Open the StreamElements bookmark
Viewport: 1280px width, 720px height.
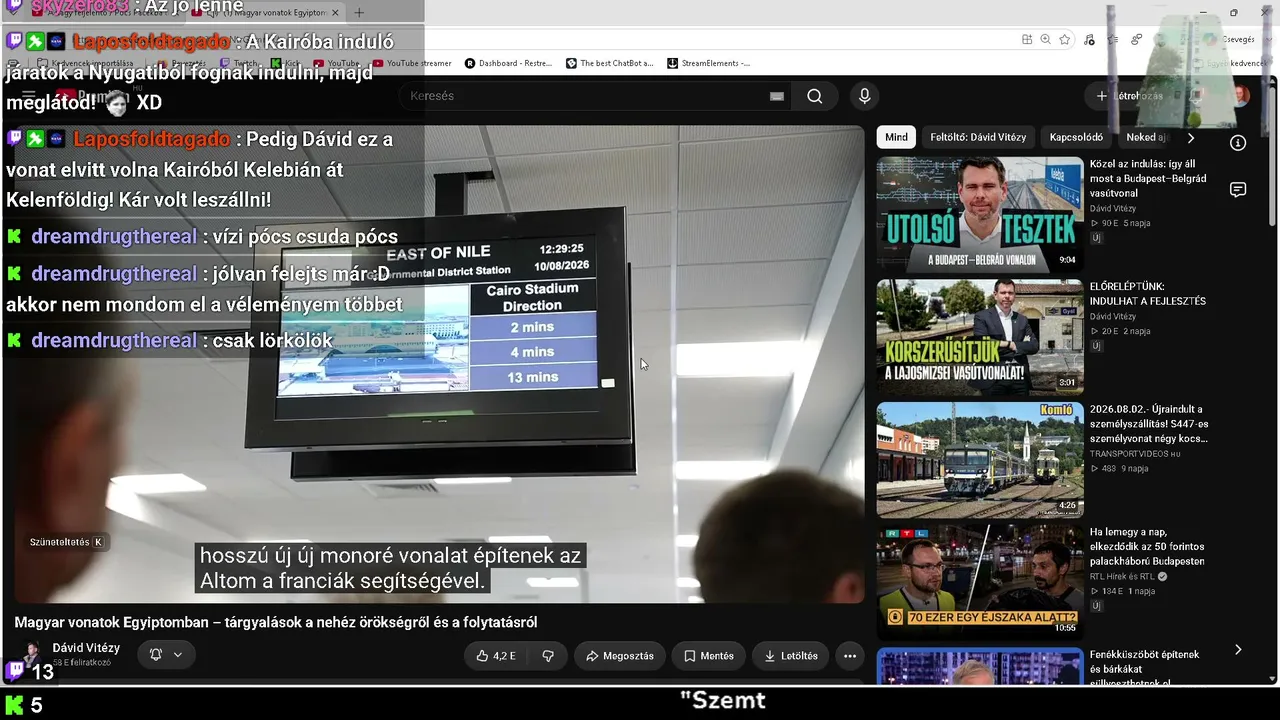pyautogui.click(x=709, y=63)
